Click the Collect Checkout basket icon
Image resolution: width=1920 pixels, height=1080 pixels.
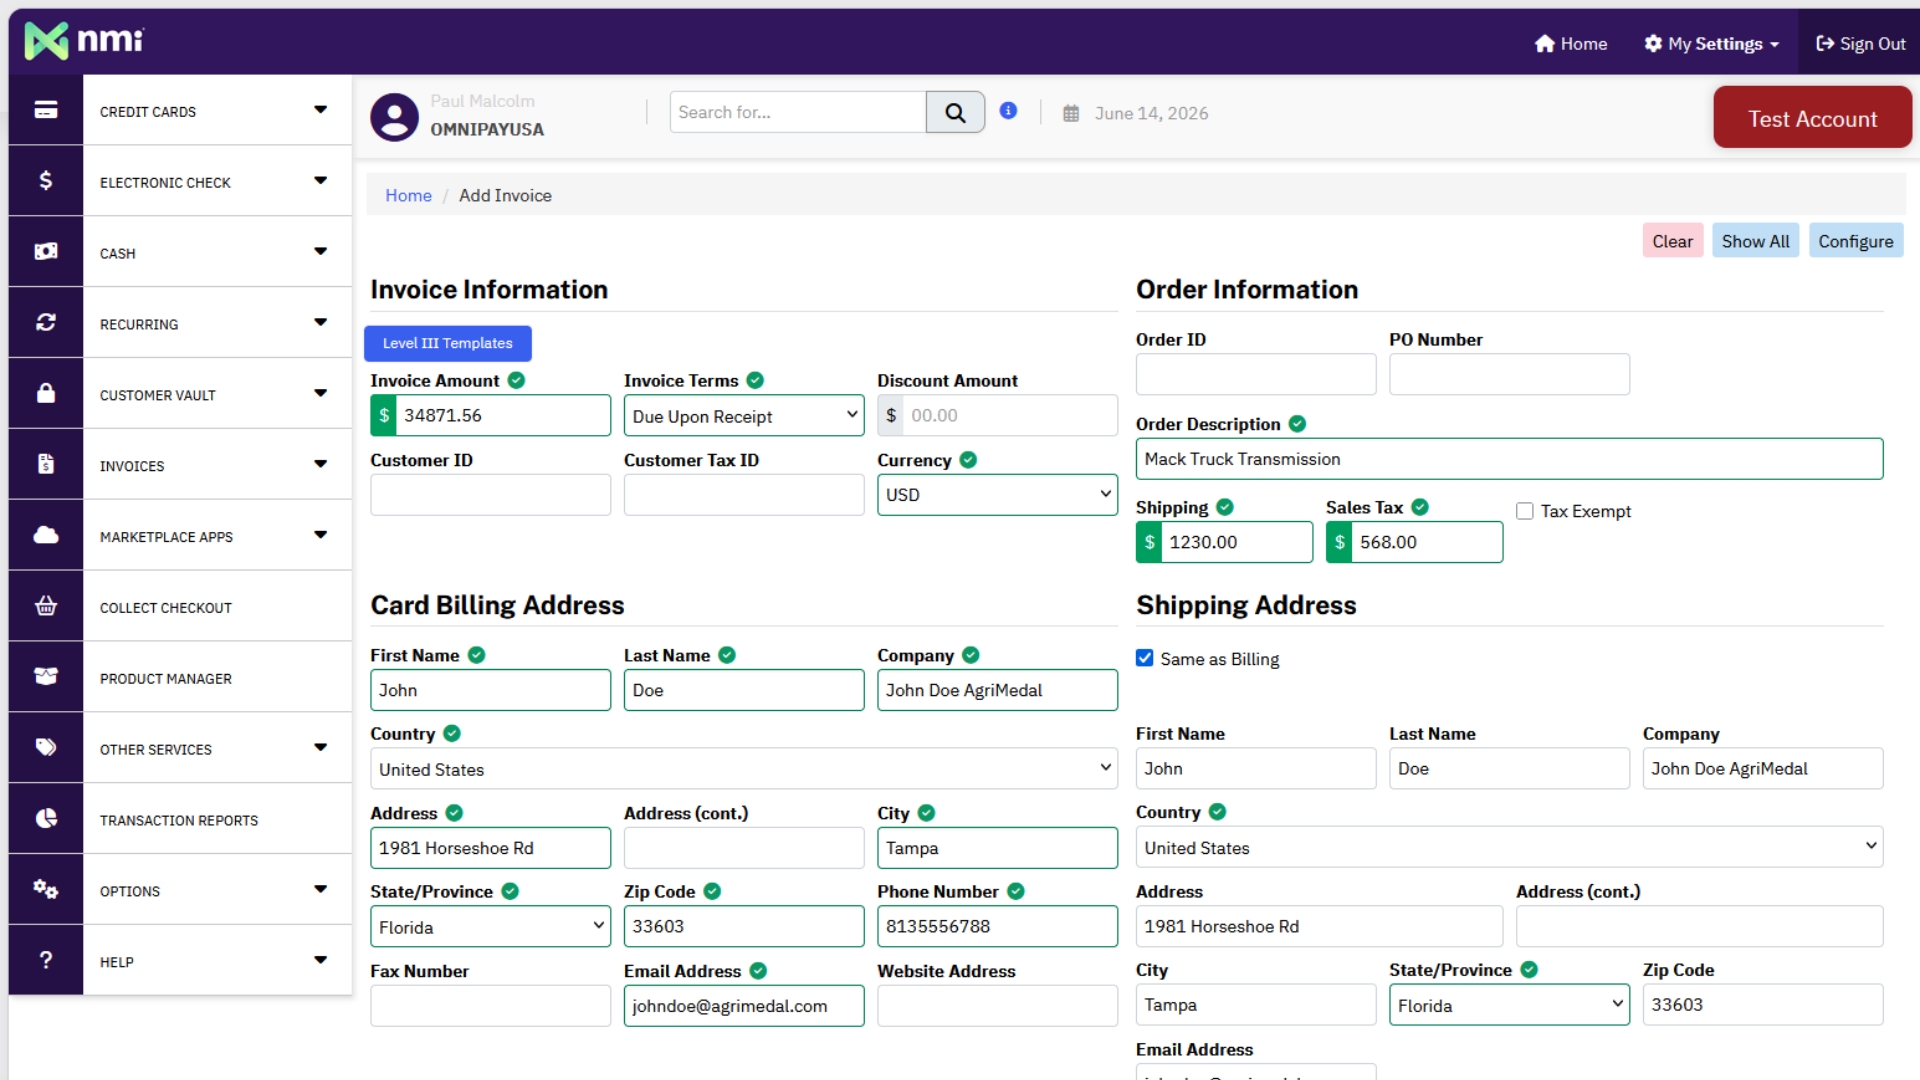[x=46, y=606]
